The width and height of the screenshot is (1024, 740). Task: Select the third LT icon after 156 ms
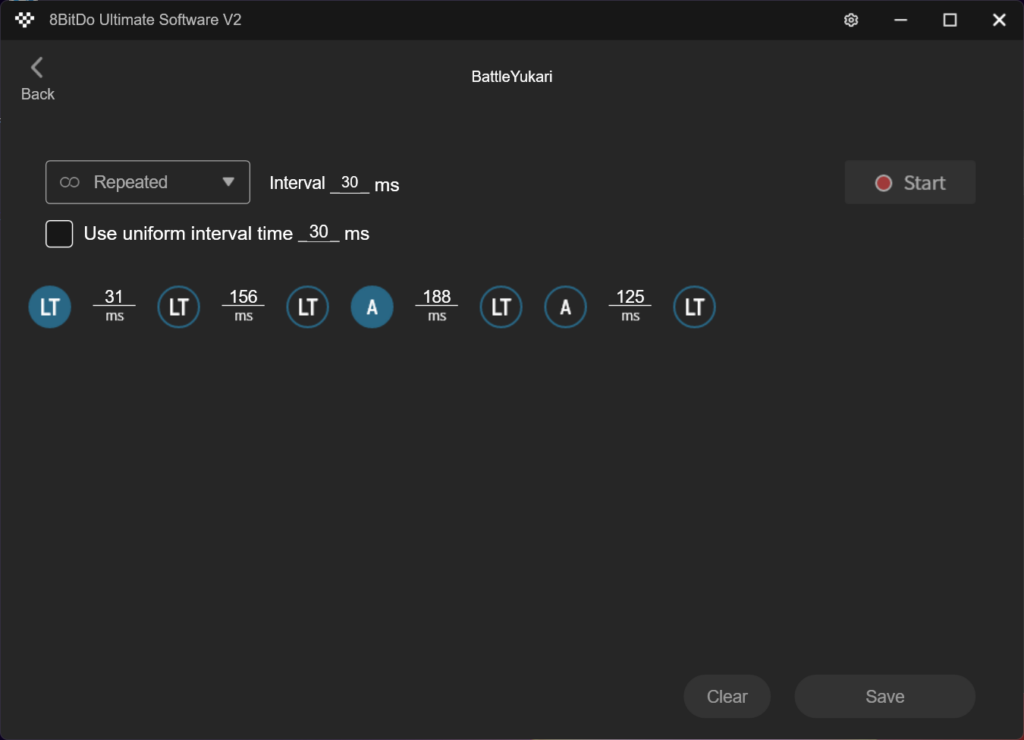point(308,307)
